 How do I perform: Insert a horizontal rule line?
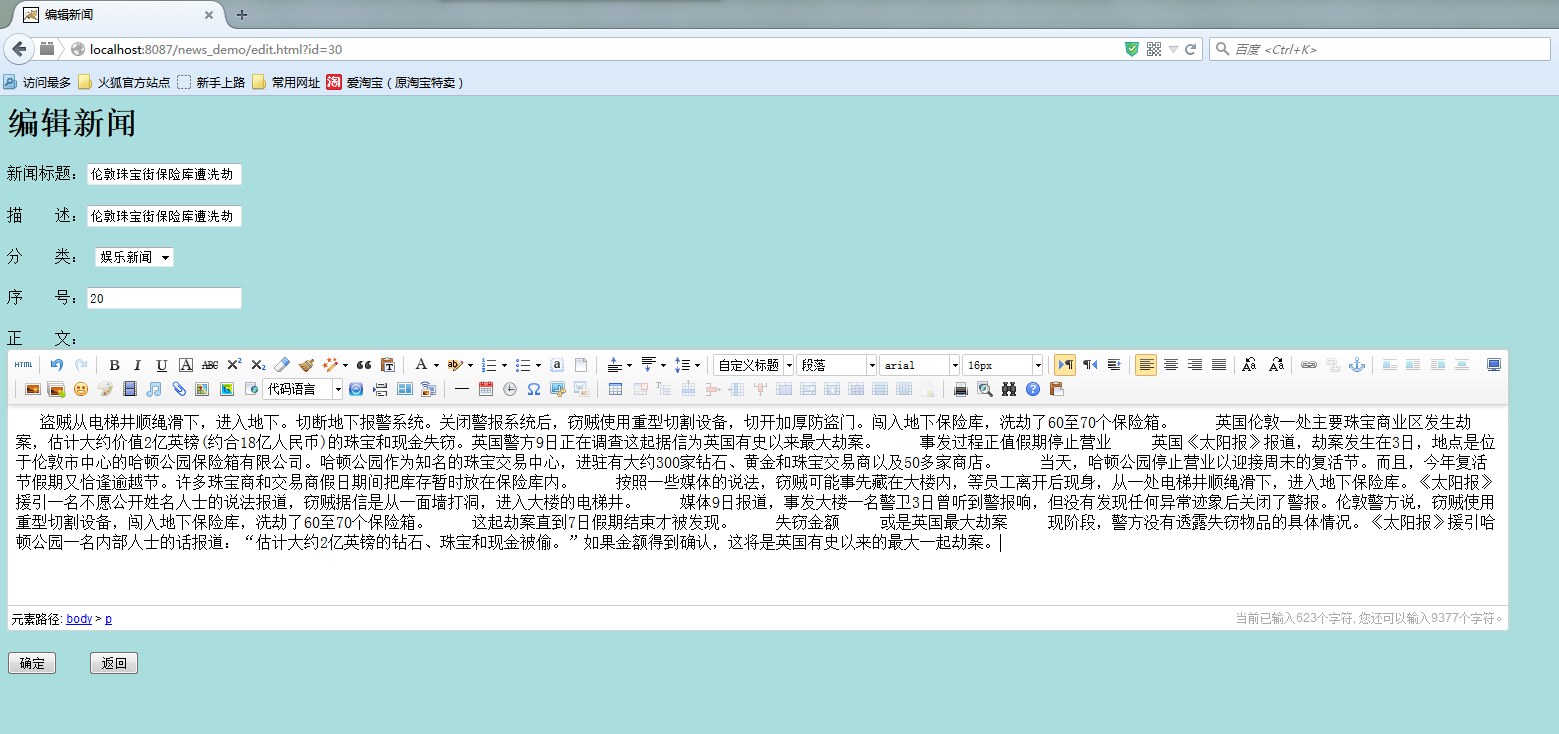tap(462, 389)
